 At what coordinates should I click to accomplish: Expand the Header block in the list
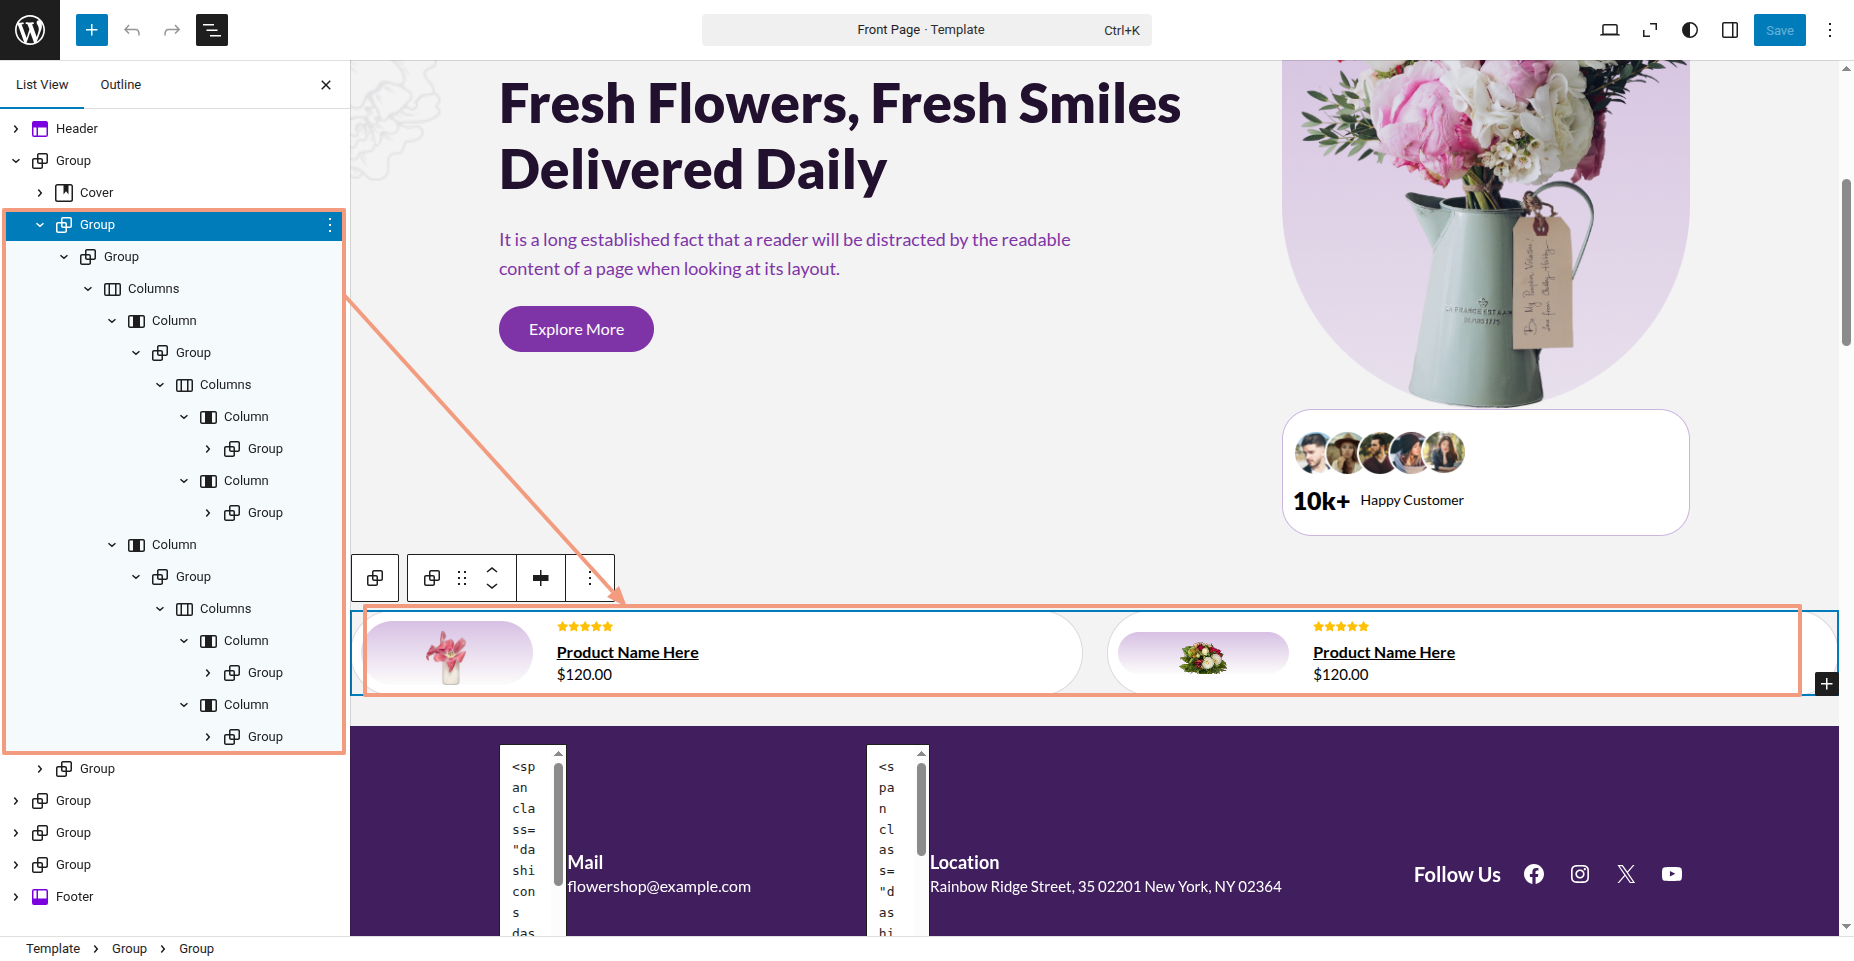coord(16,129)
